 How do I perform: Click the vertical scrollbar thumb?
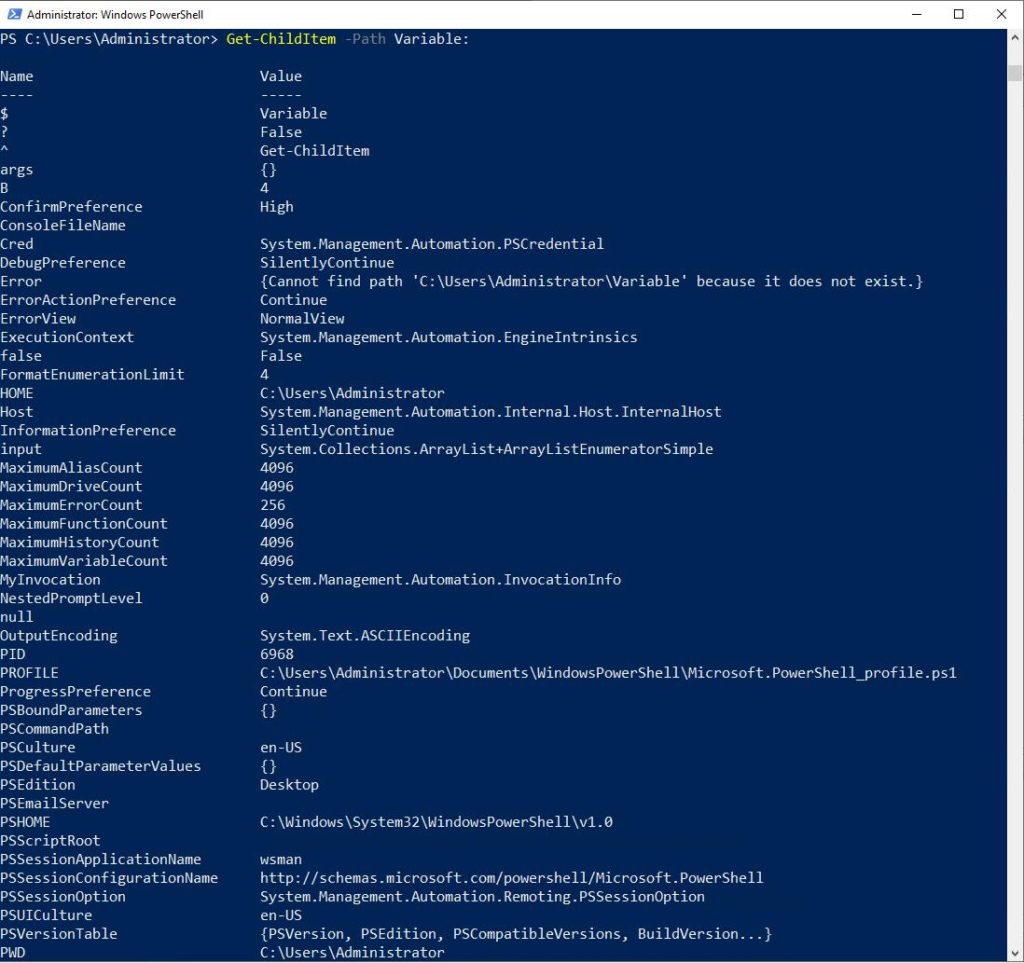1015,72
